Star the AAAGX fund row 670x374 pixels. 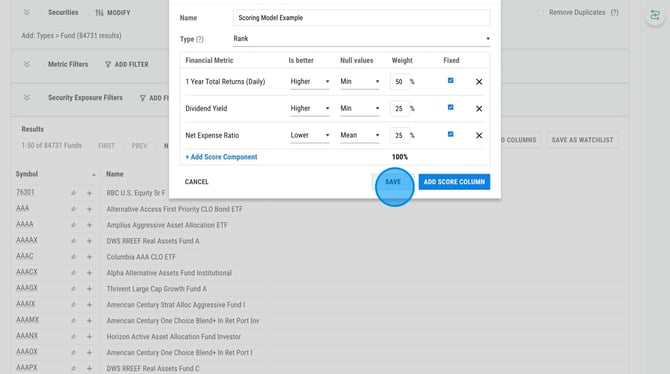[x=73, y=289]
